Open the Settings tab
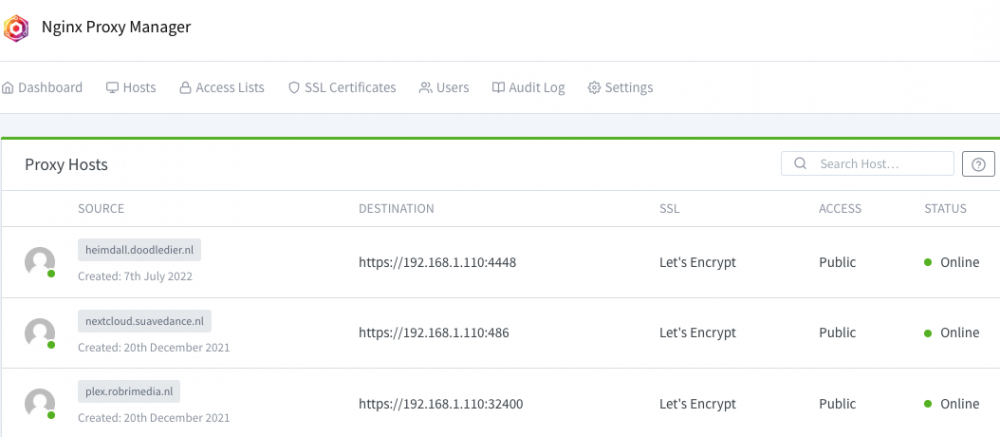This screenshot has height=437, width=1000. (x=620, y=87)
